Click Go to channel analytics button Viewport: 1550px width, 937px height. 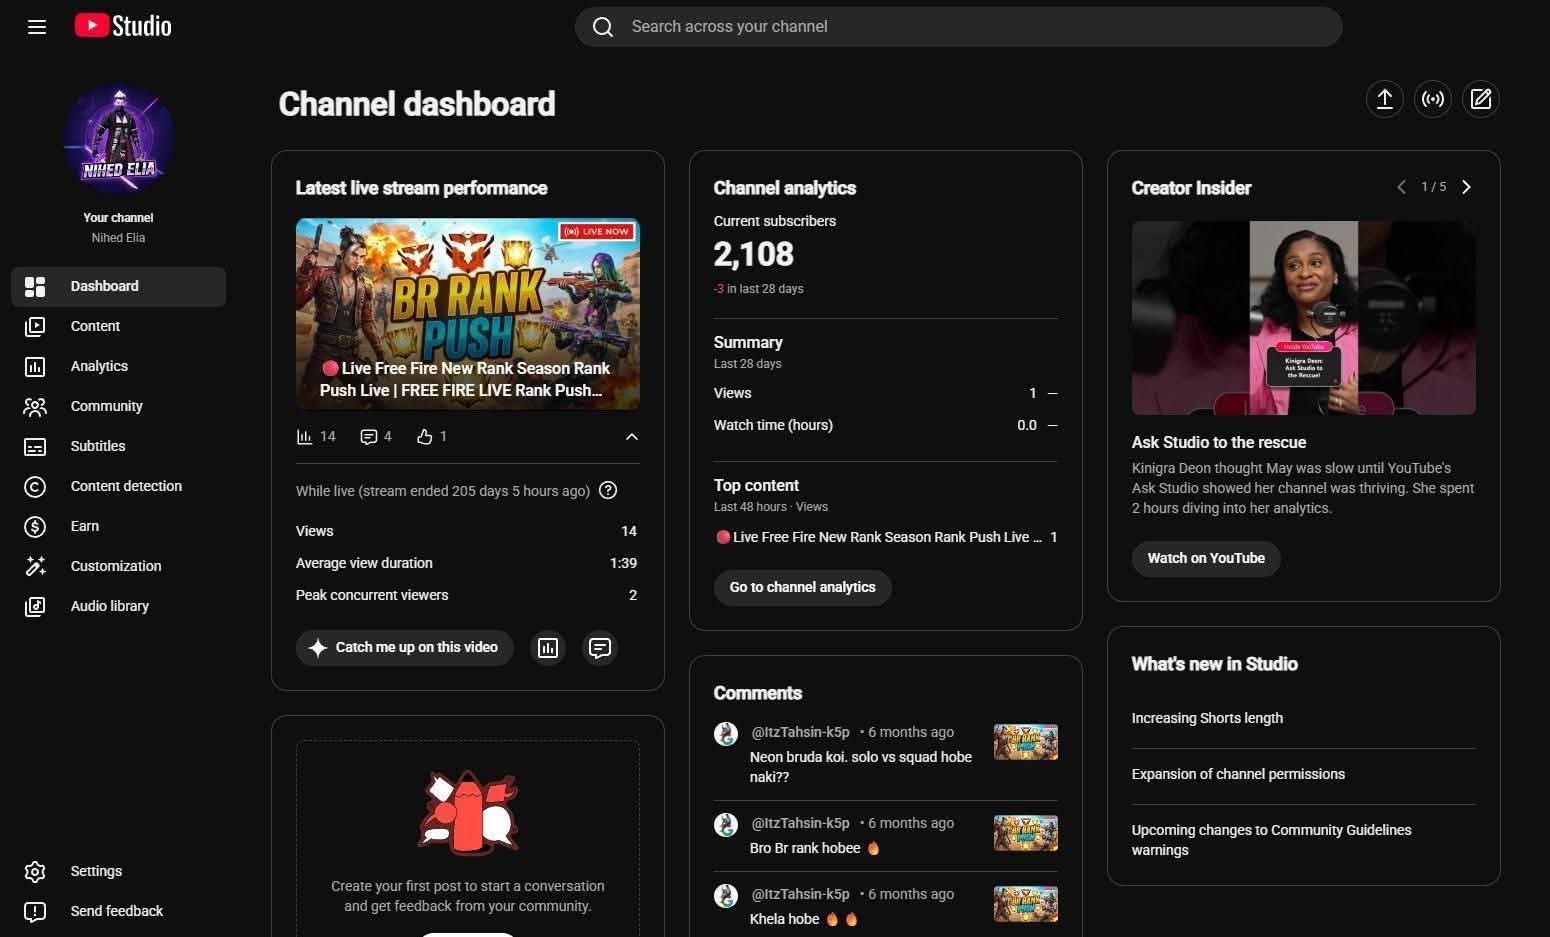click(802, 587)
